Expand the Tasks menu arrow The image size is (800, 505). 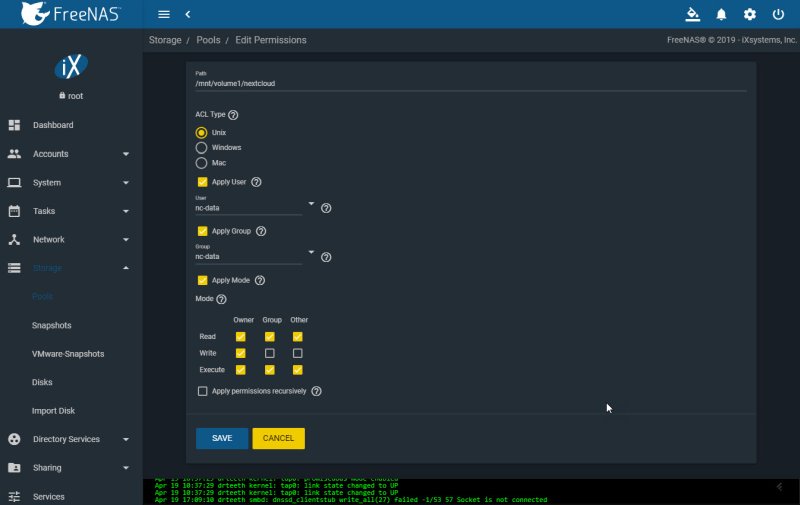(126, 211)
